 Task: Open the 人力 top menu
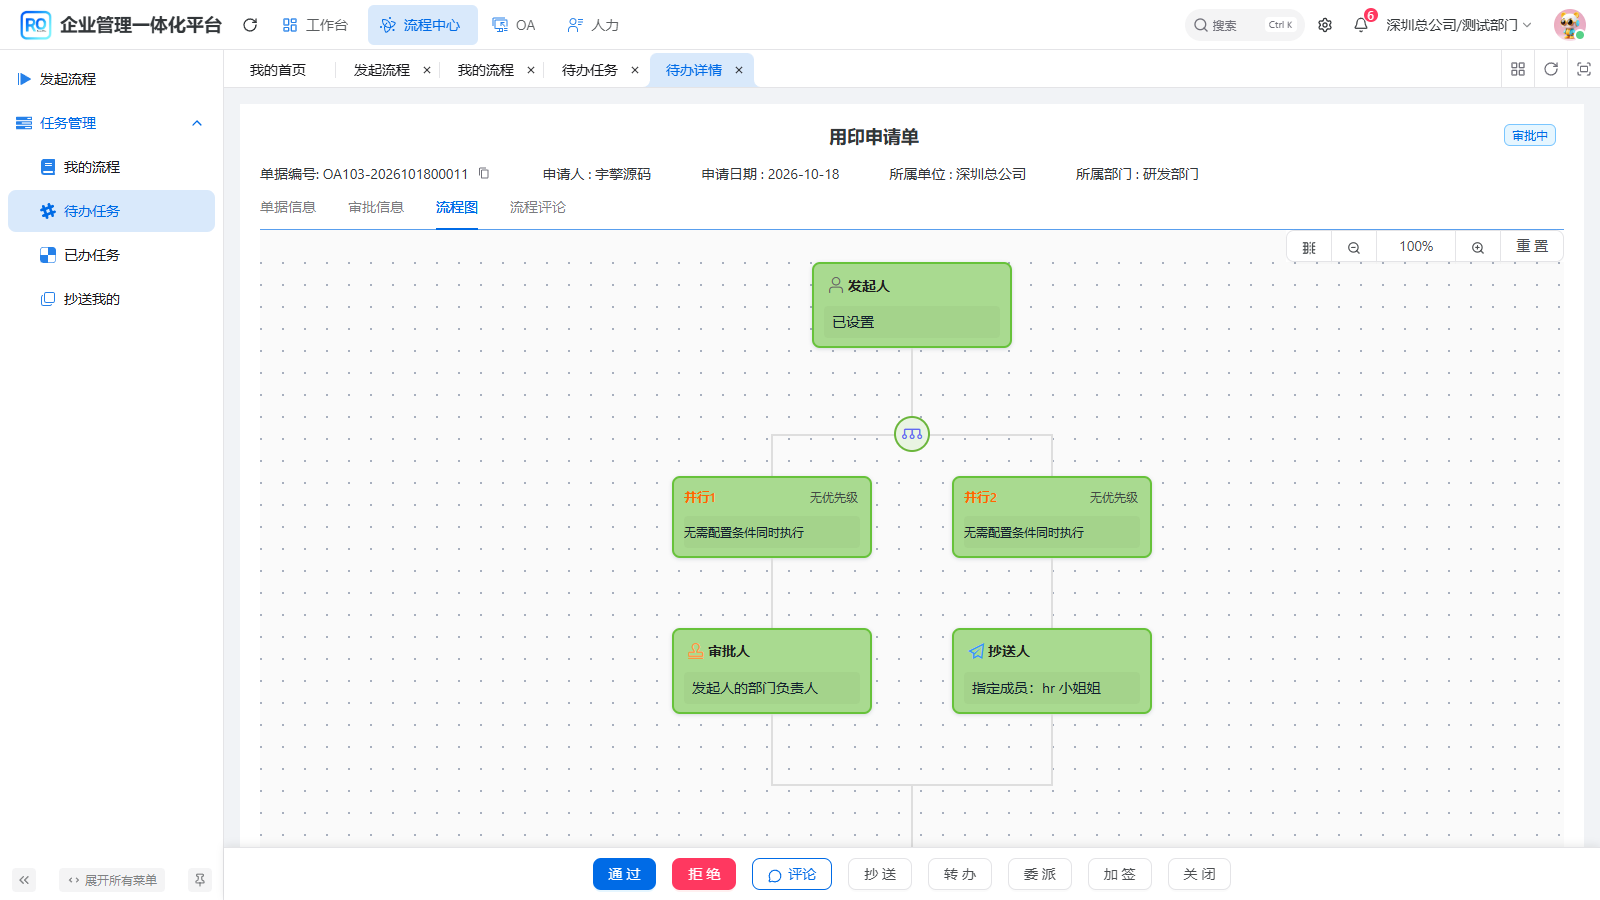coord(593,25)
